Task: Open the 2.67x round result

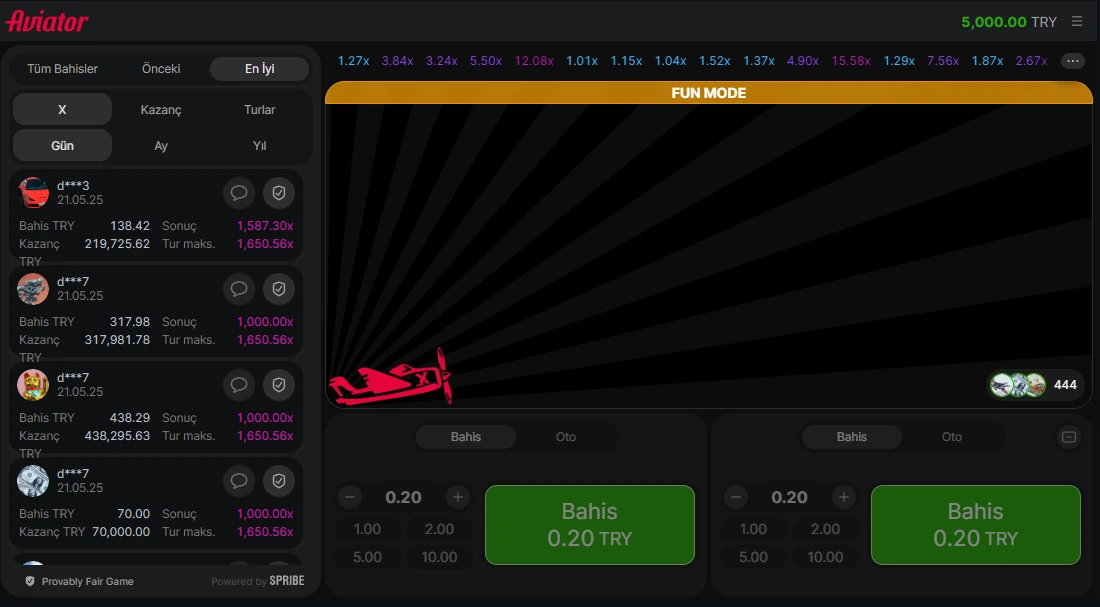Action: pos(1031,61)
